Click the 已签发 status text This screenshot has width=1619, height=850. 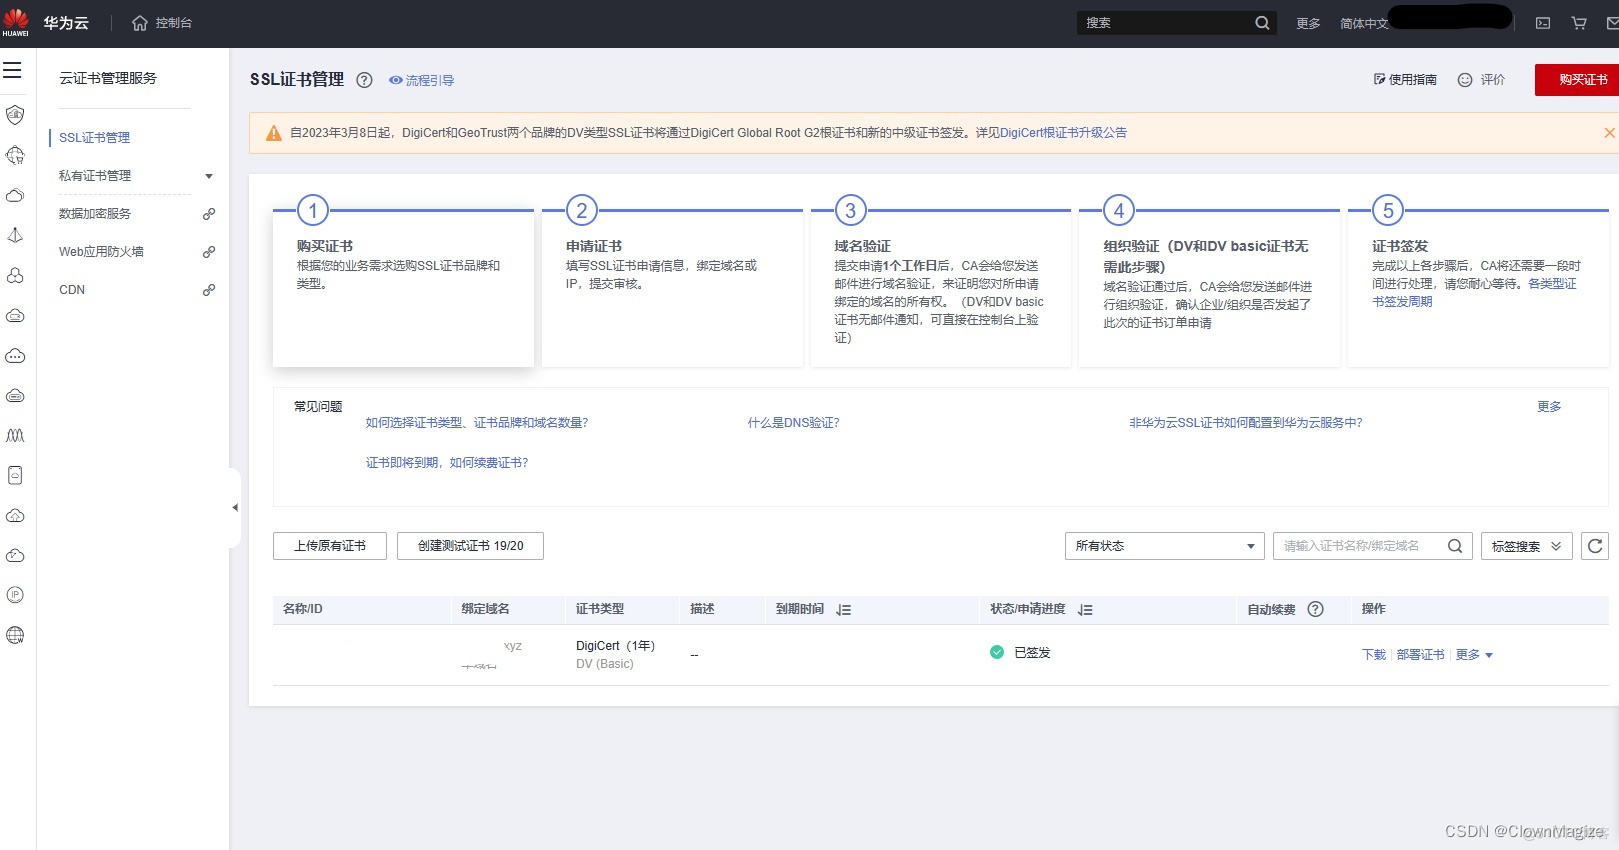coord(1032,653)
